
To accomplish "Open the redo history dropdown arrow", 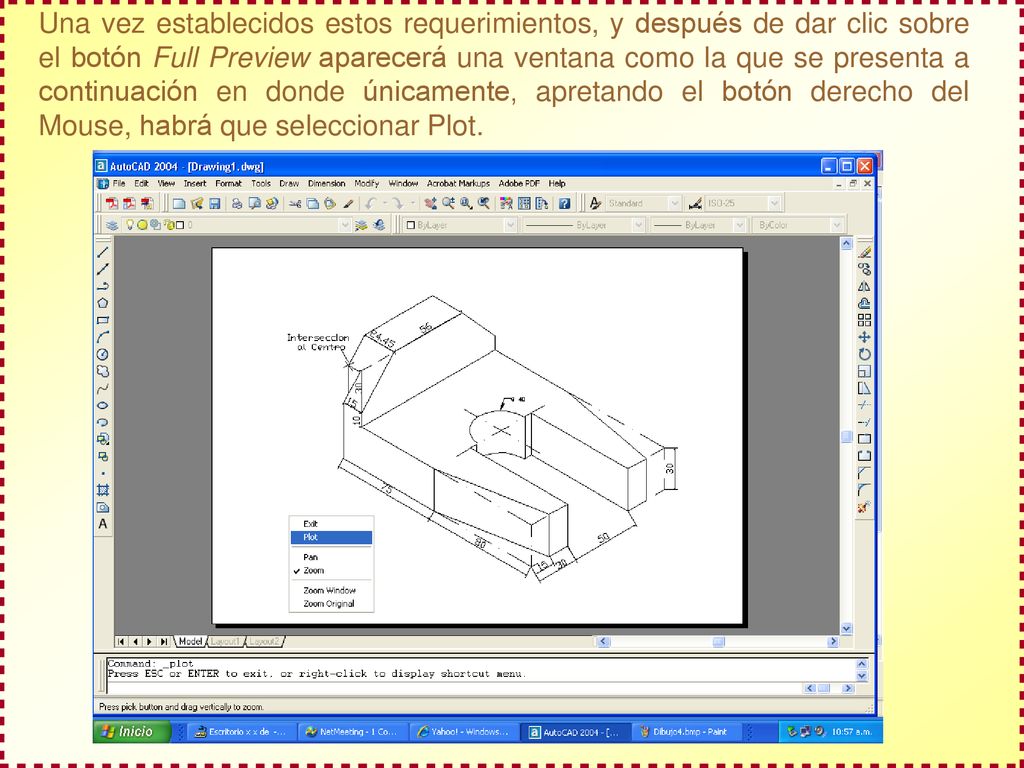I will 413,204.
